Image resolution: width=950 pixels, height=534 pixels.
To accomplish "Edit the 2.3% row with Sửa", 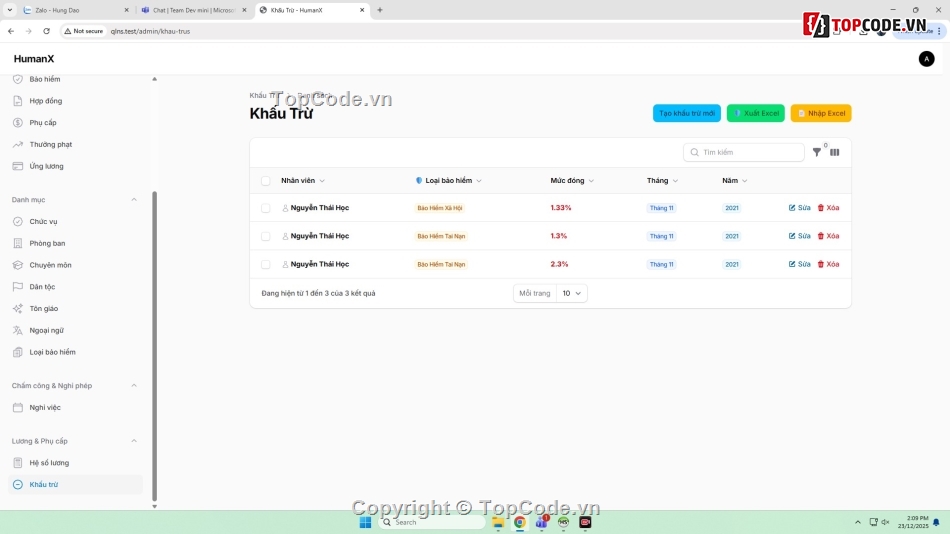I will pyautogui.click(x=799, y=264).
